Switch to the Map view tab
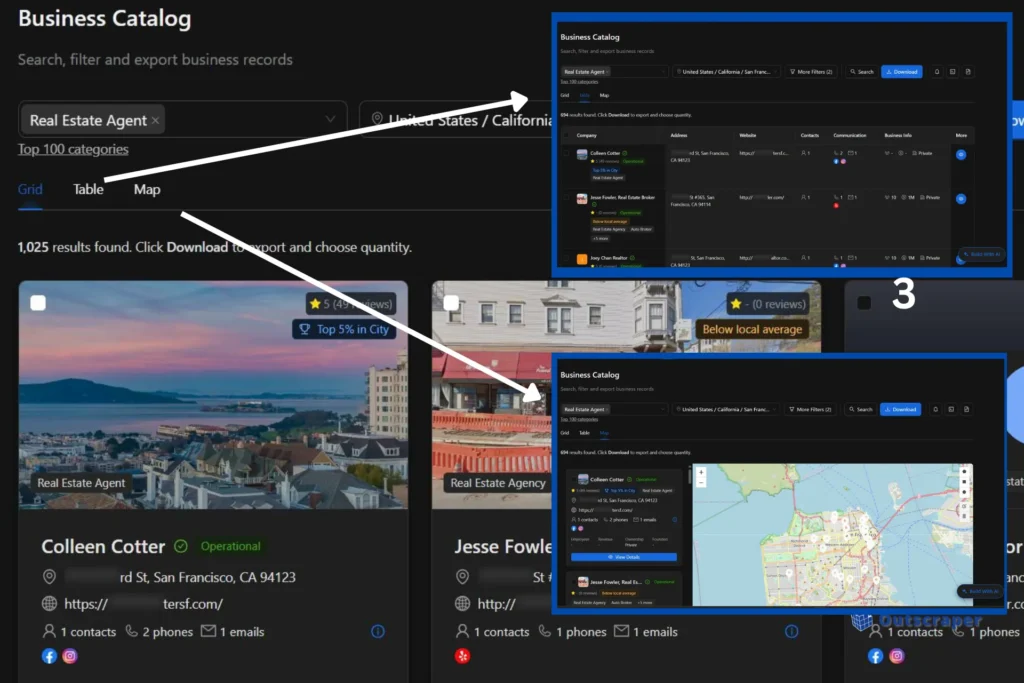1024x683 pixels. [147, 189]
